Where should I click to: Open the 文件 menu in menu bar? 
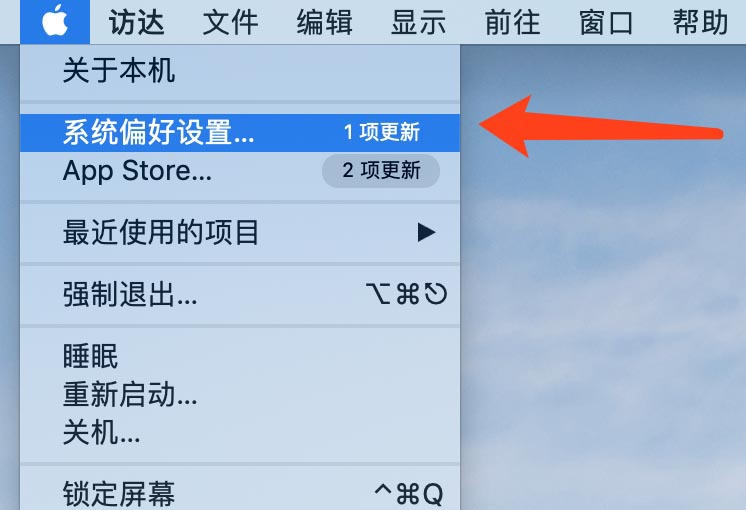click(x=230, y=22)
